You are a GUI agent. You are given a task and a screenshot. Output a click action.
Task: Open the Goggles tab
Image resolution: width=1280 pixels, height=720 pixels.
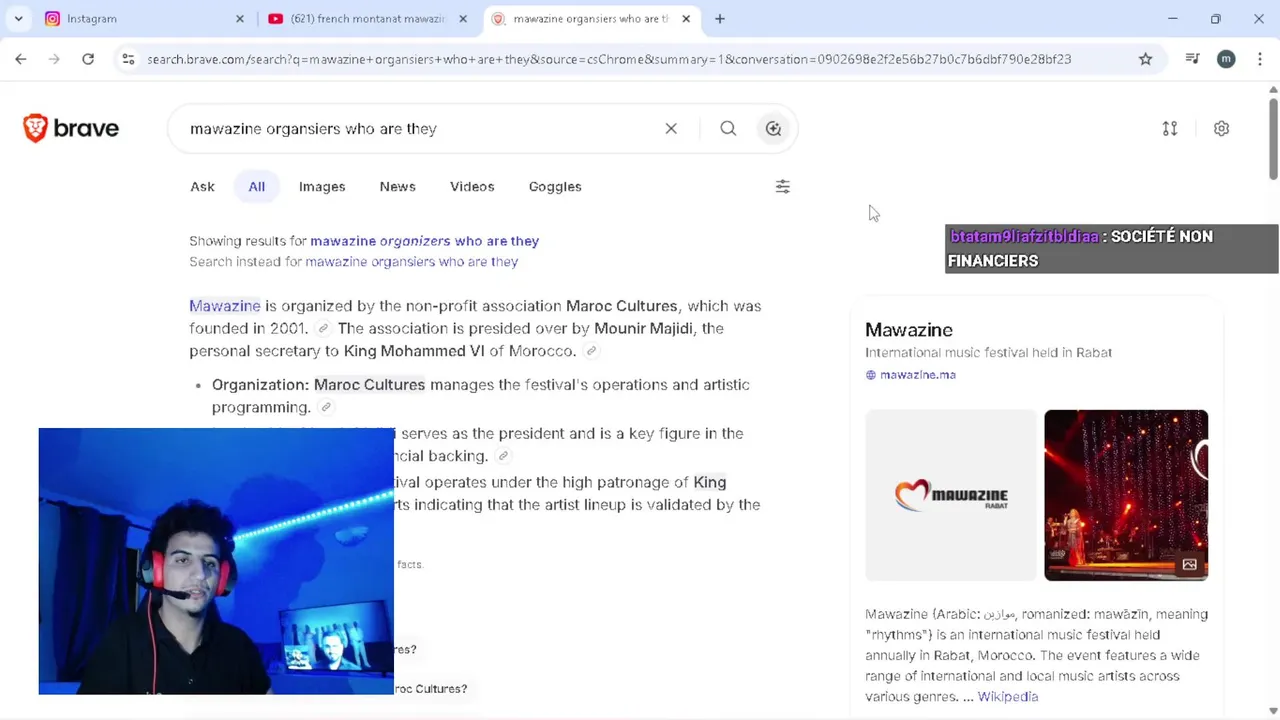pos(555,186)
